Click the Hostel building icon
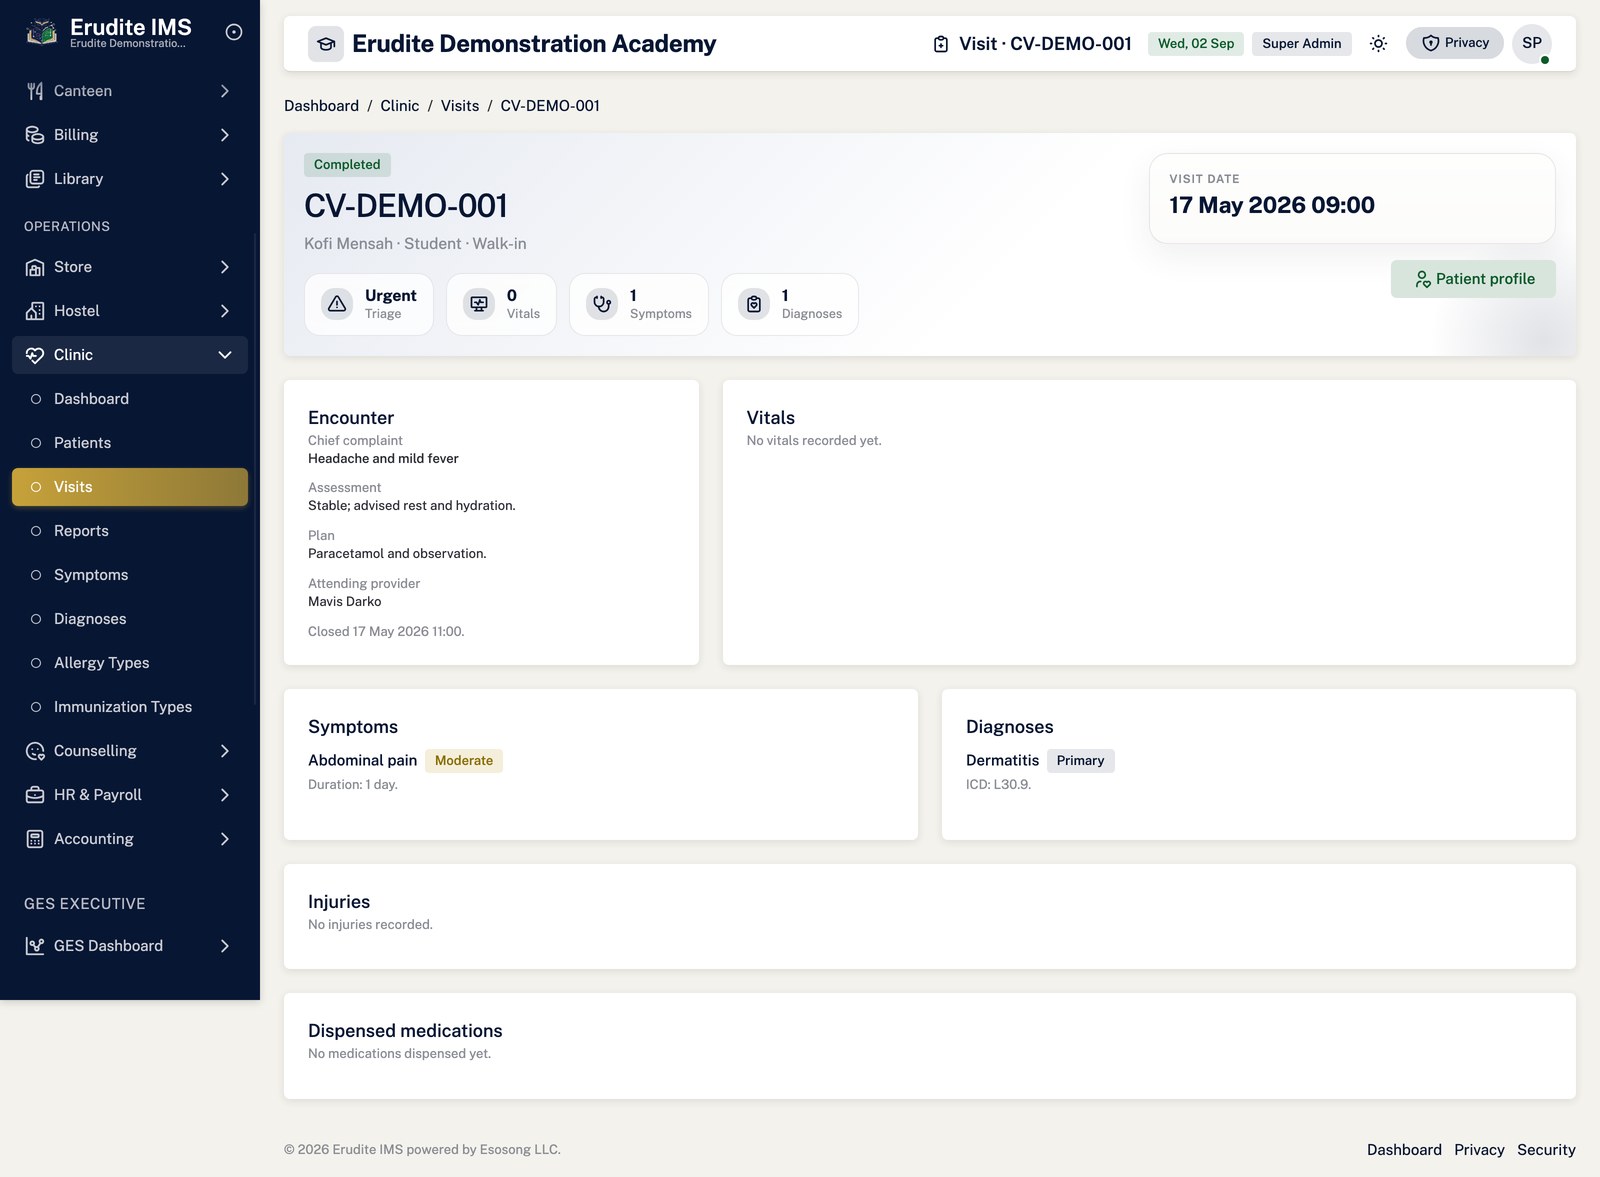This screenshot has width=1600, height=1177. (x=35, y=311)
